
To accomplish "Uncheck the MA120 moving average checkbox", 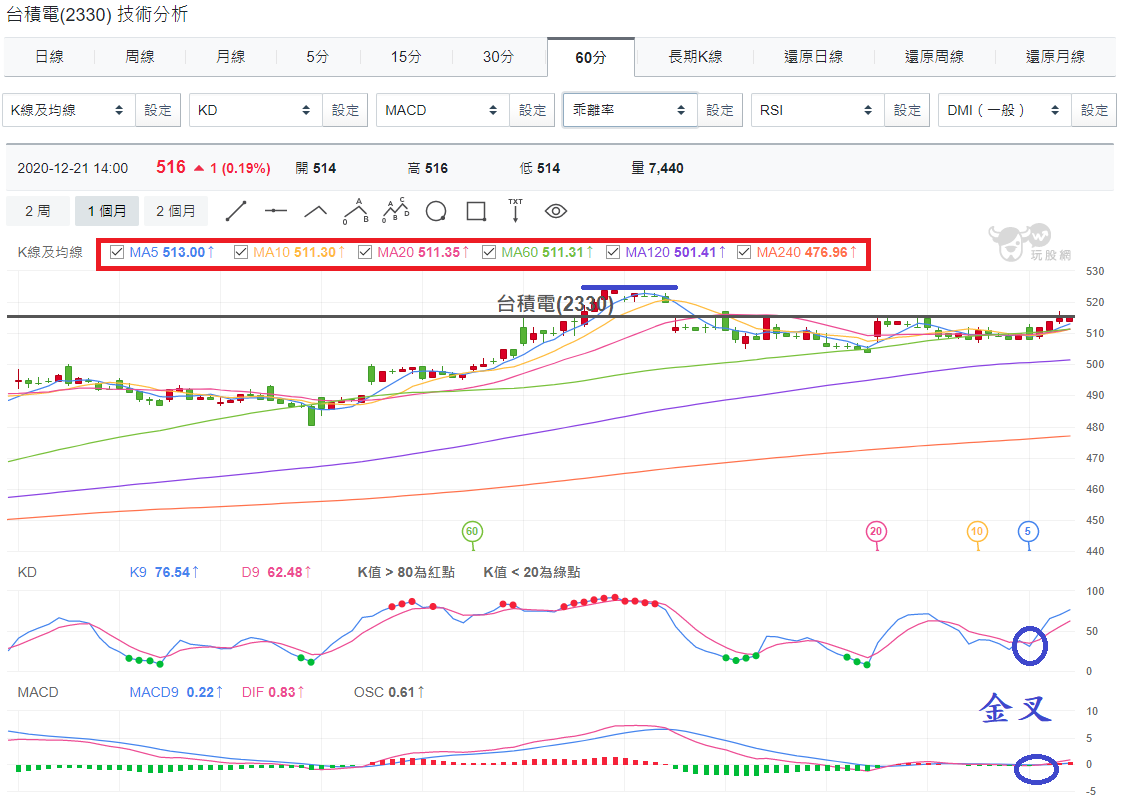I will coord(613,252).
